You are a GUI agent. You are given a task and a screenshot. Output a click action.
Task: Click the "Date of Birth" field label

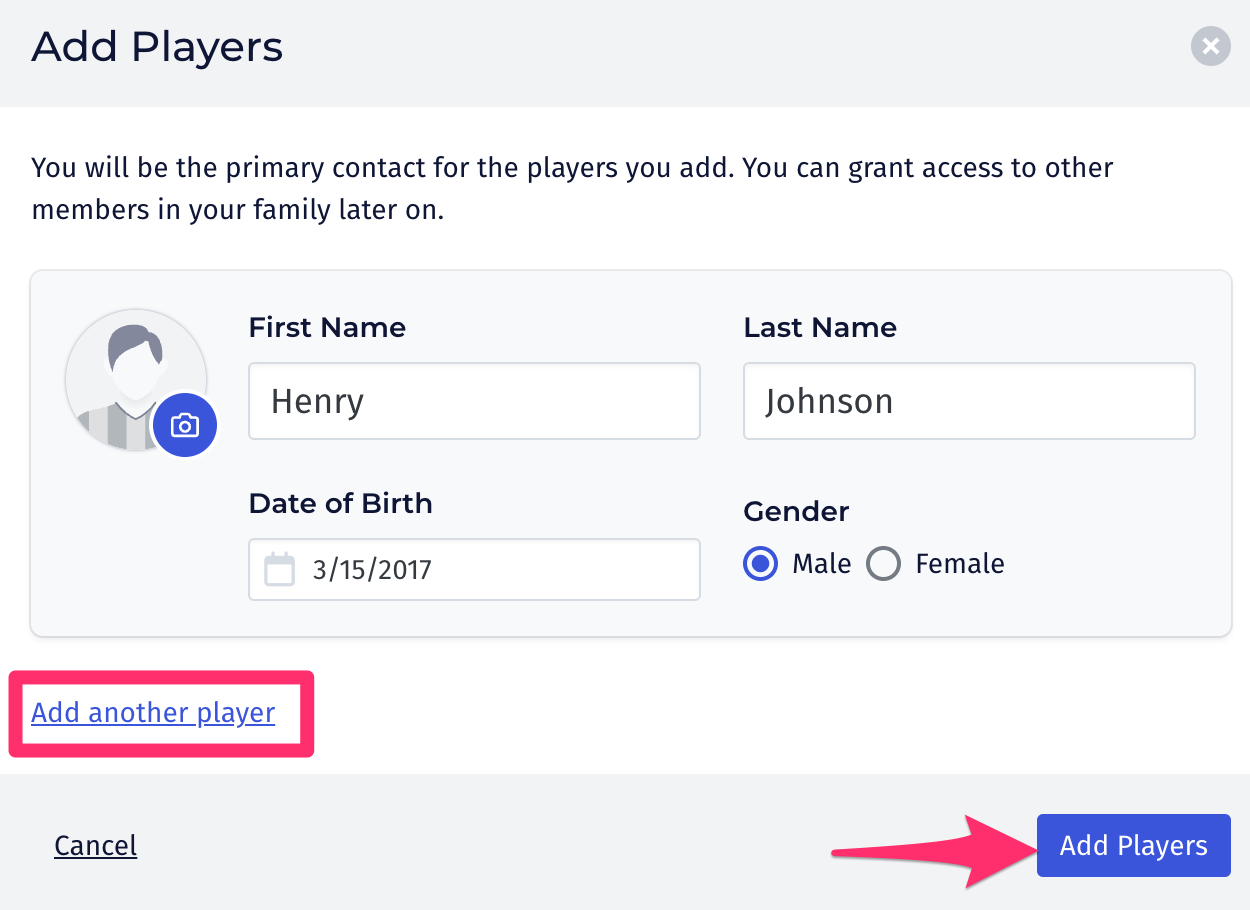point(341,503)
